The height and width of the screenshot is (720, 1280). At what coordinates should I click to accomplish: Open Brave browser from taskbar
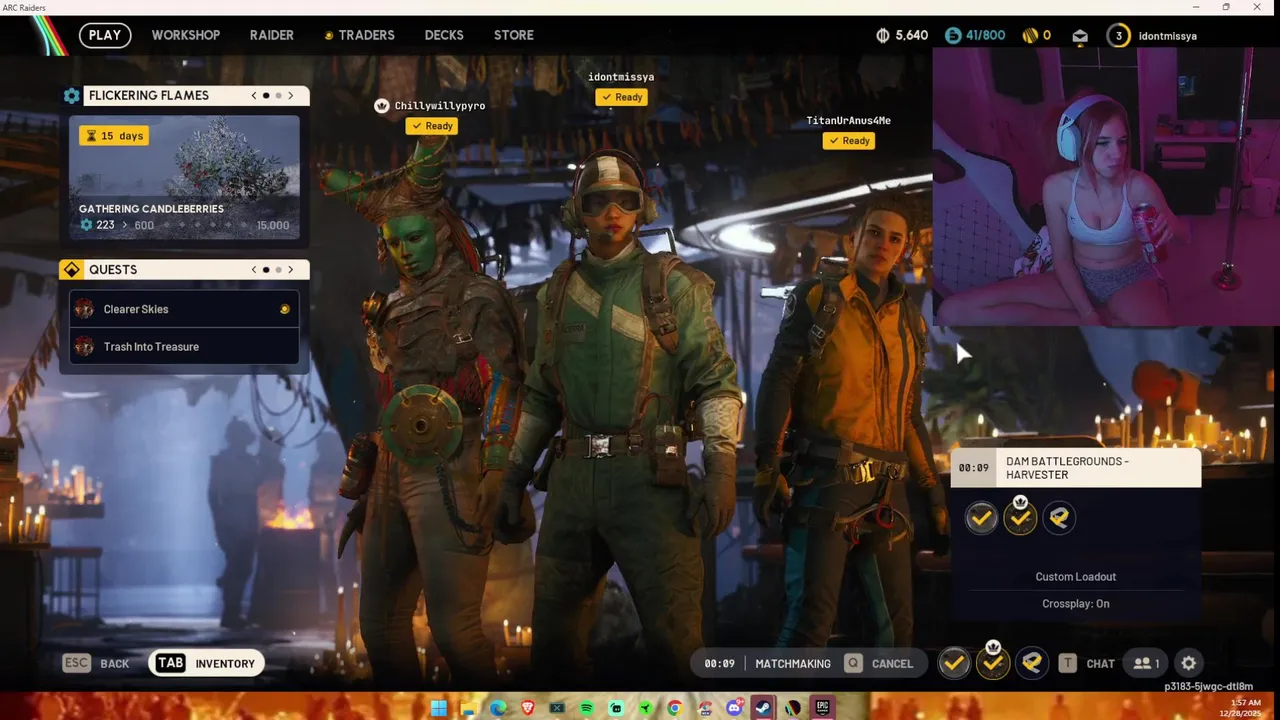click(527, 708)
